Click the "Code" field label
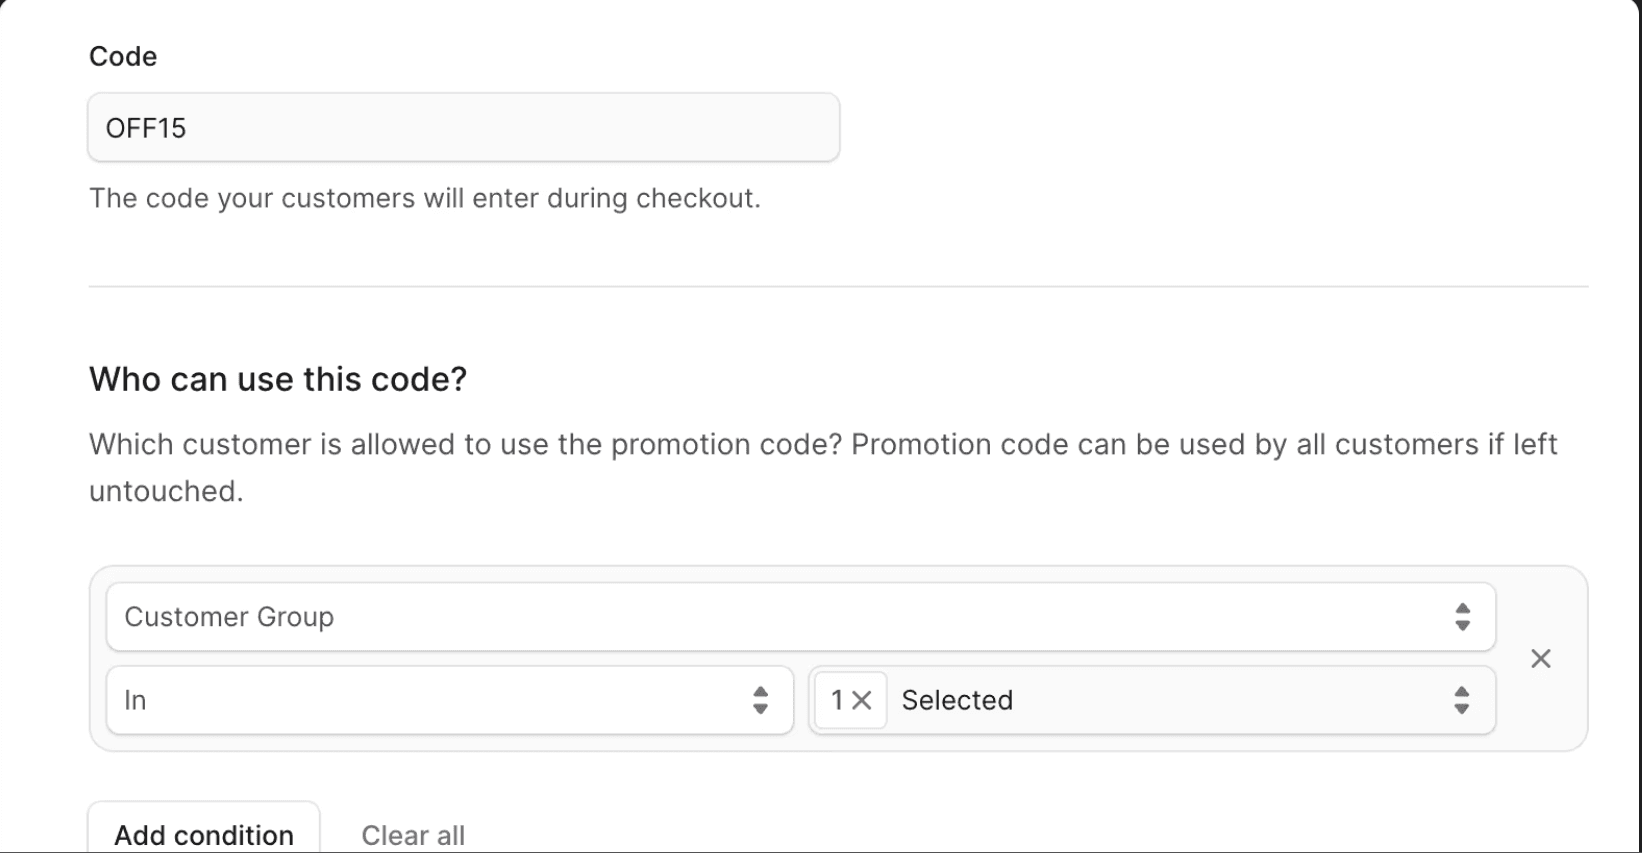The image size is (1642, 853). 123,57
